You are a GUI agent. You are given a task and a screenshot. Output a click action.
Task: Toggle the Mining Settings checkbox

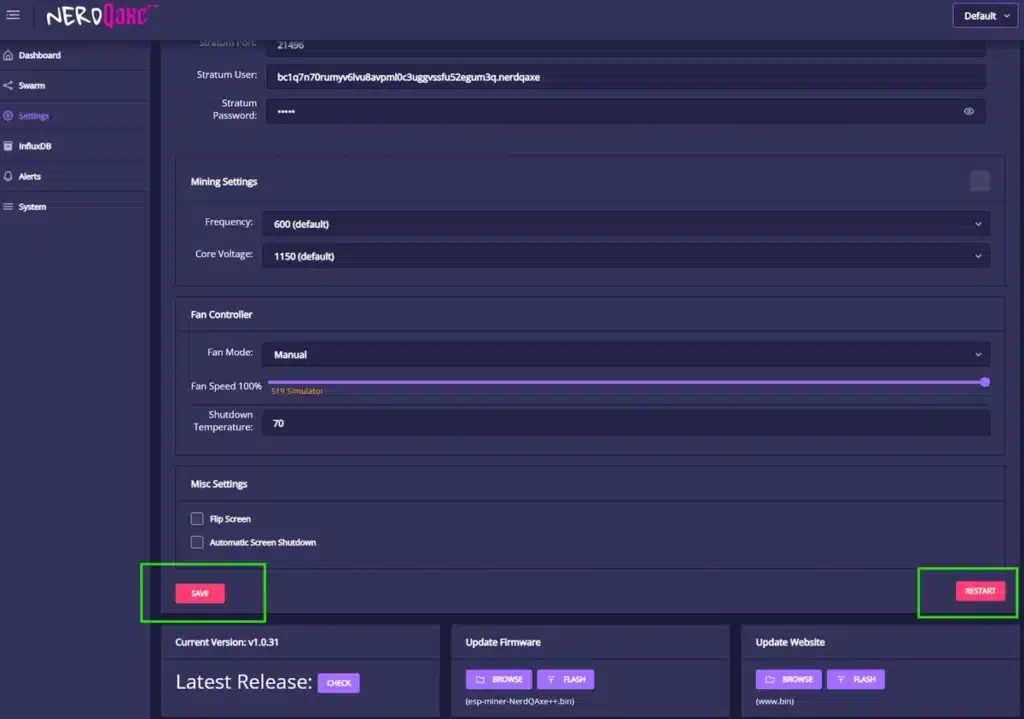click(x=980, y=181)
